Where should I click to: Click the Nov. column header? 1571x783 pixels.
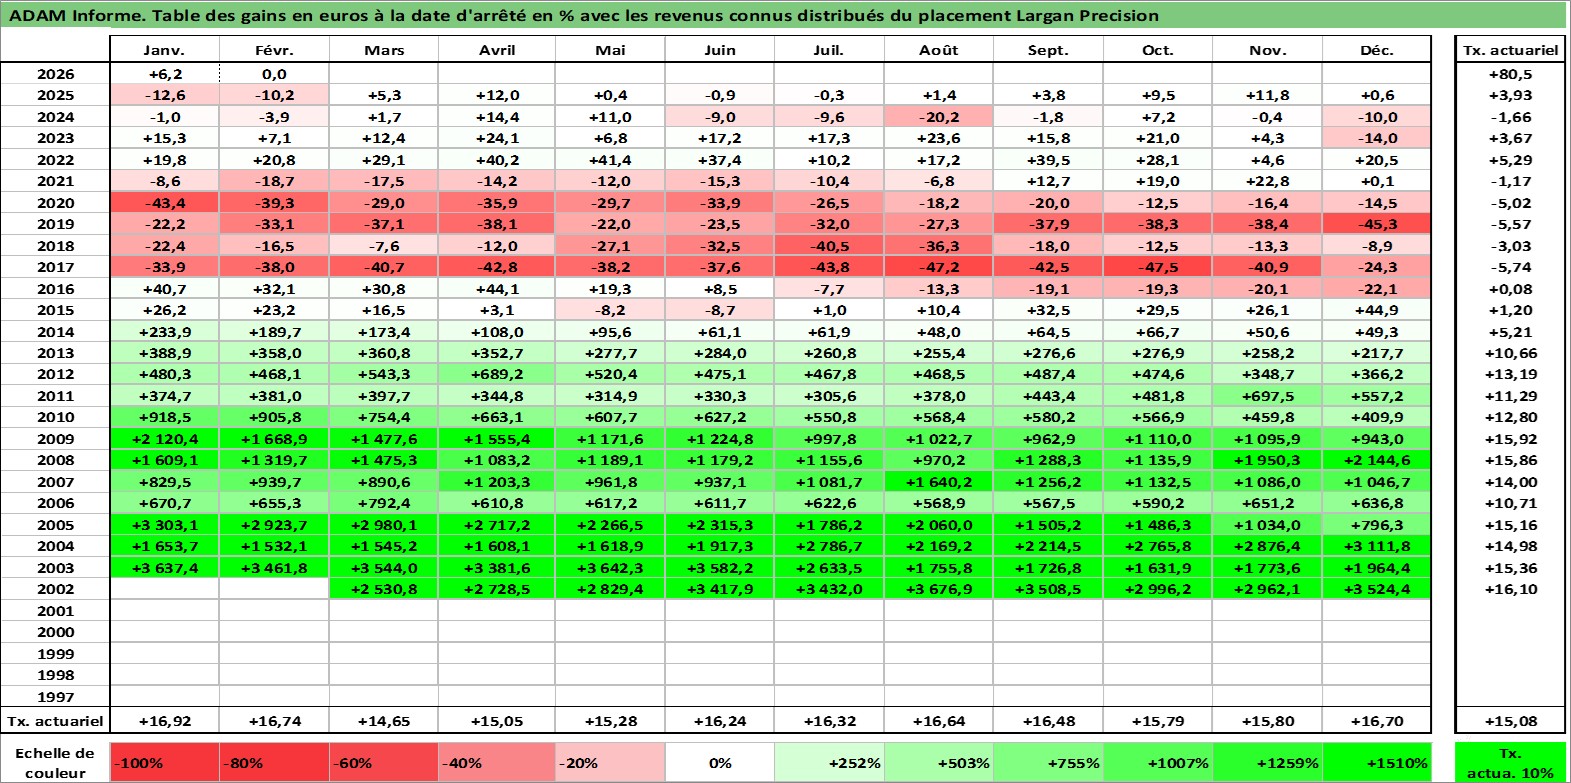pos(1267,50)
